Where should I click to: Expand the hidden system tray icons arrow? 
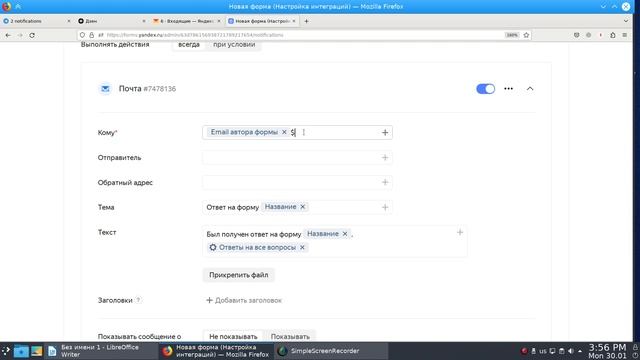point(580,351)
